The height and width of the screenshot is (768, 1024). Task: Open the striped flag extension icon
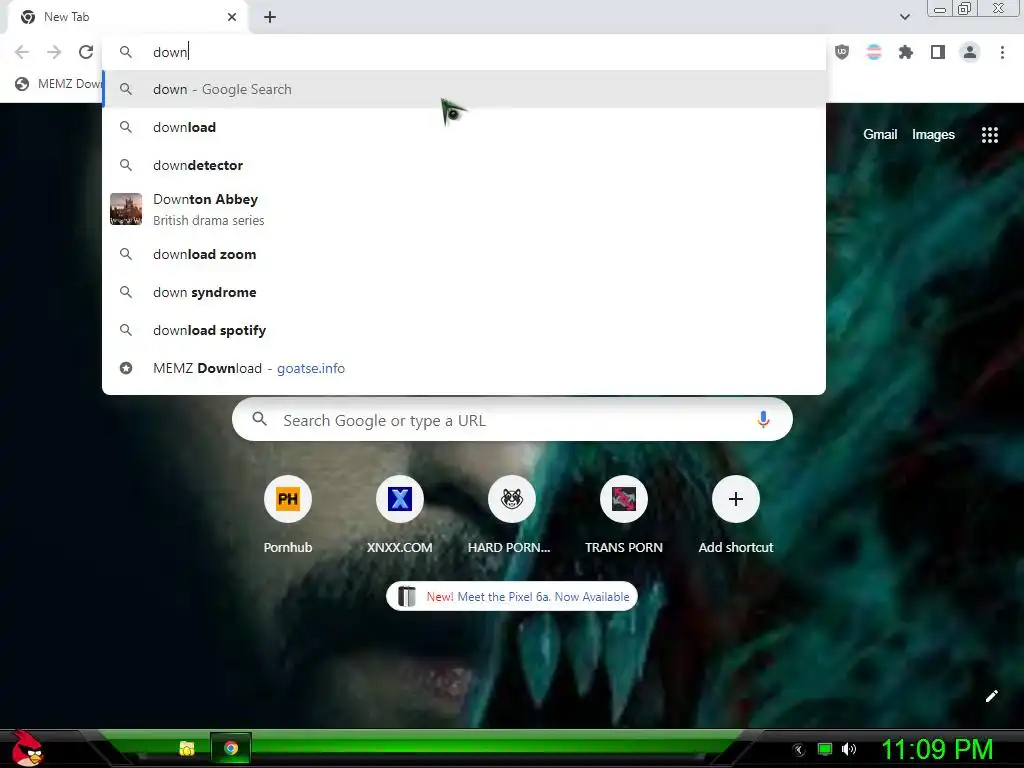874,52
